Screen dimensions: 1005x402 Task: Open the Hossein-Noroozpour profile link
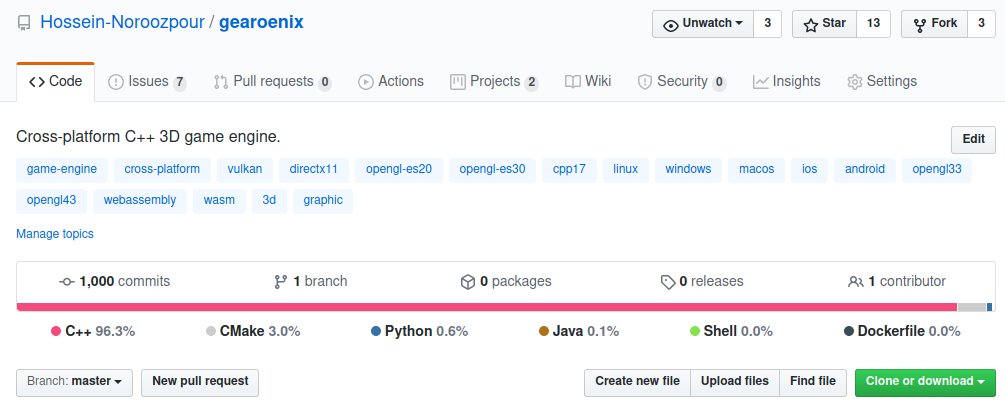[x=122, y=22]
